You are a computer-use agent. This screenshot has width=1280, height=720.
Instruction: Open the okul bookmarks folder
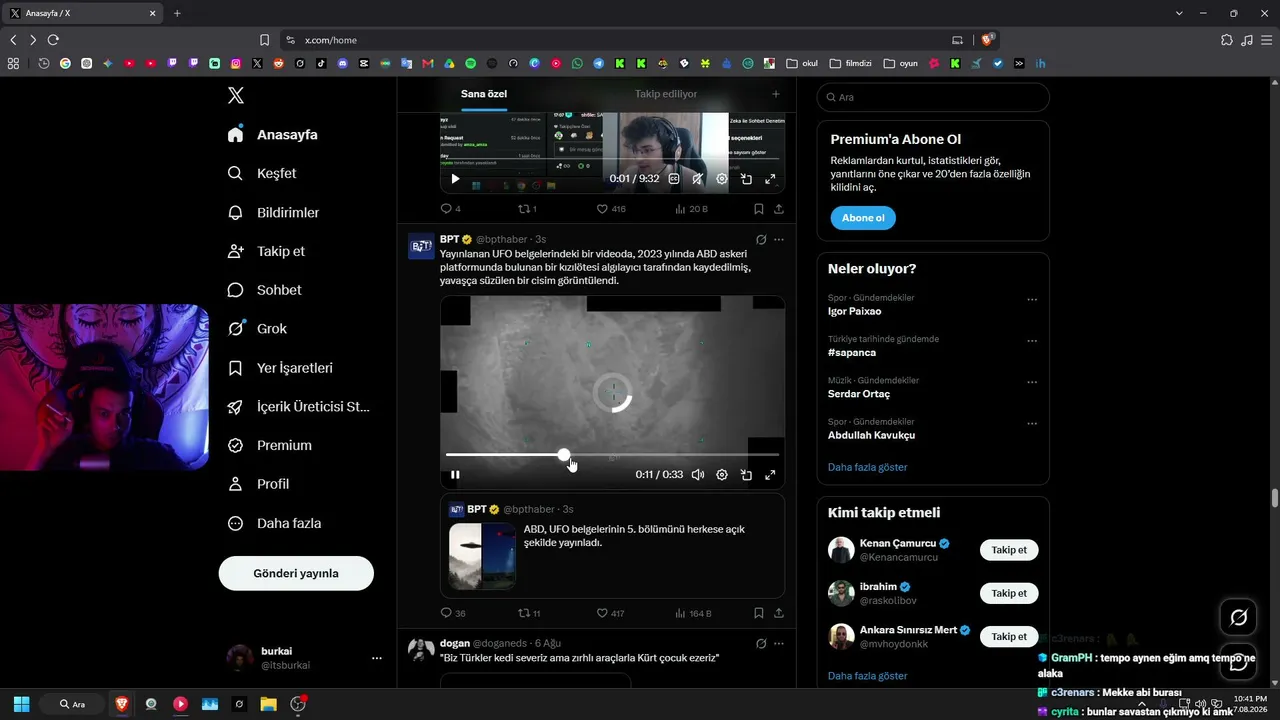(x=802, y=63)
